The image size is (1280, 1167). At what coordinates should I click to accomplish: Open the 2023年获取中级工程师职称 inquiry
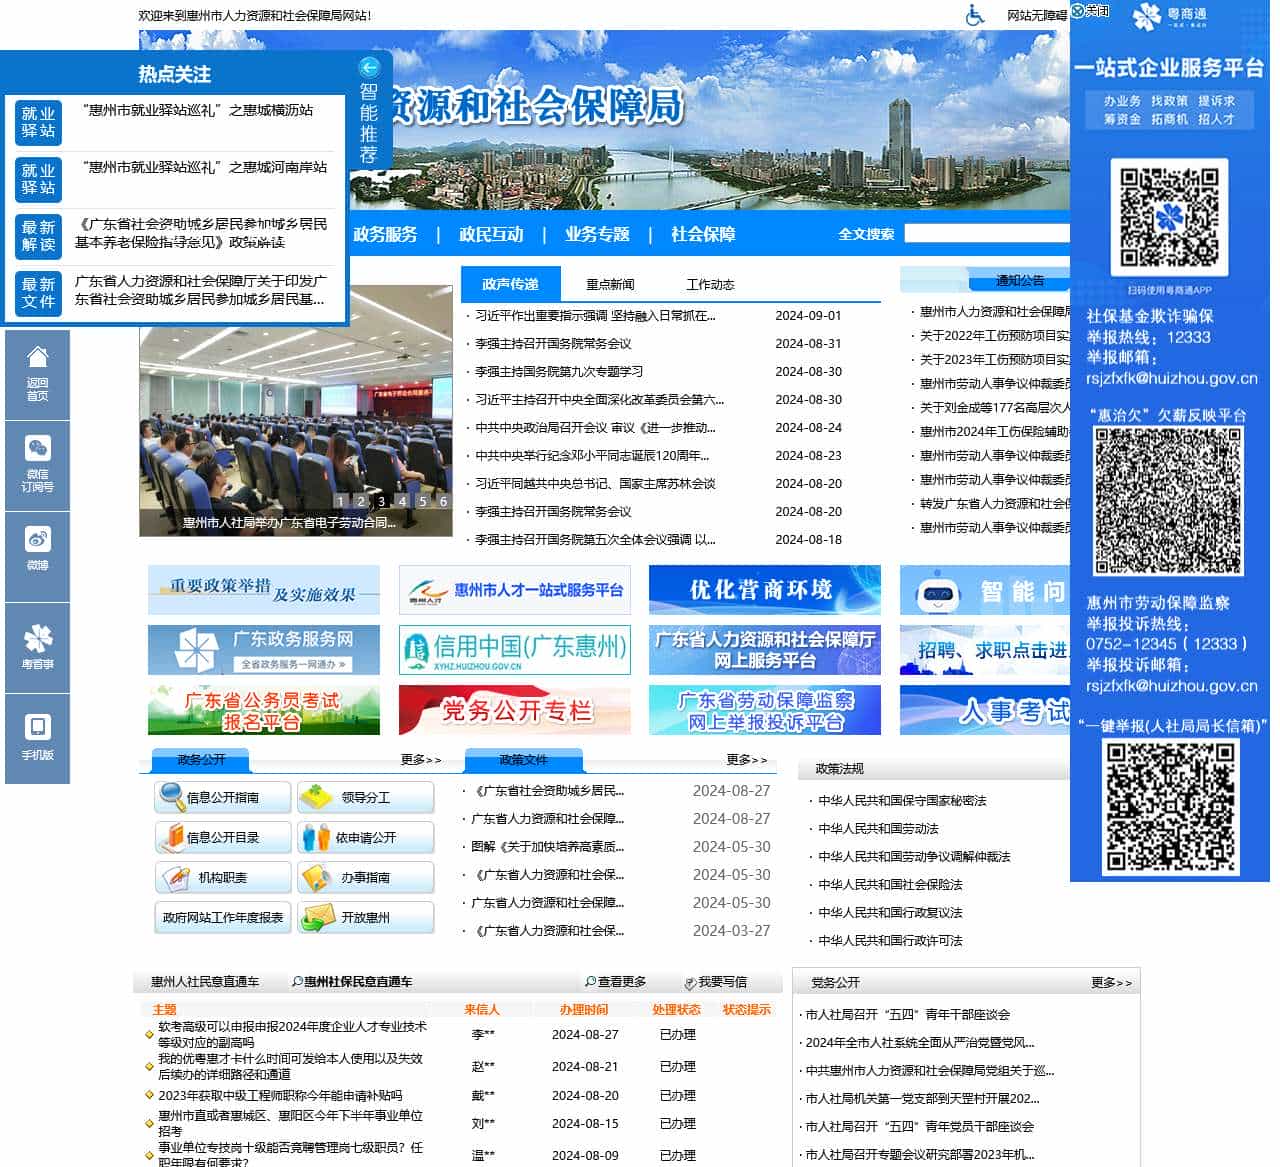pyautogui.click(x=280, y=1095)
